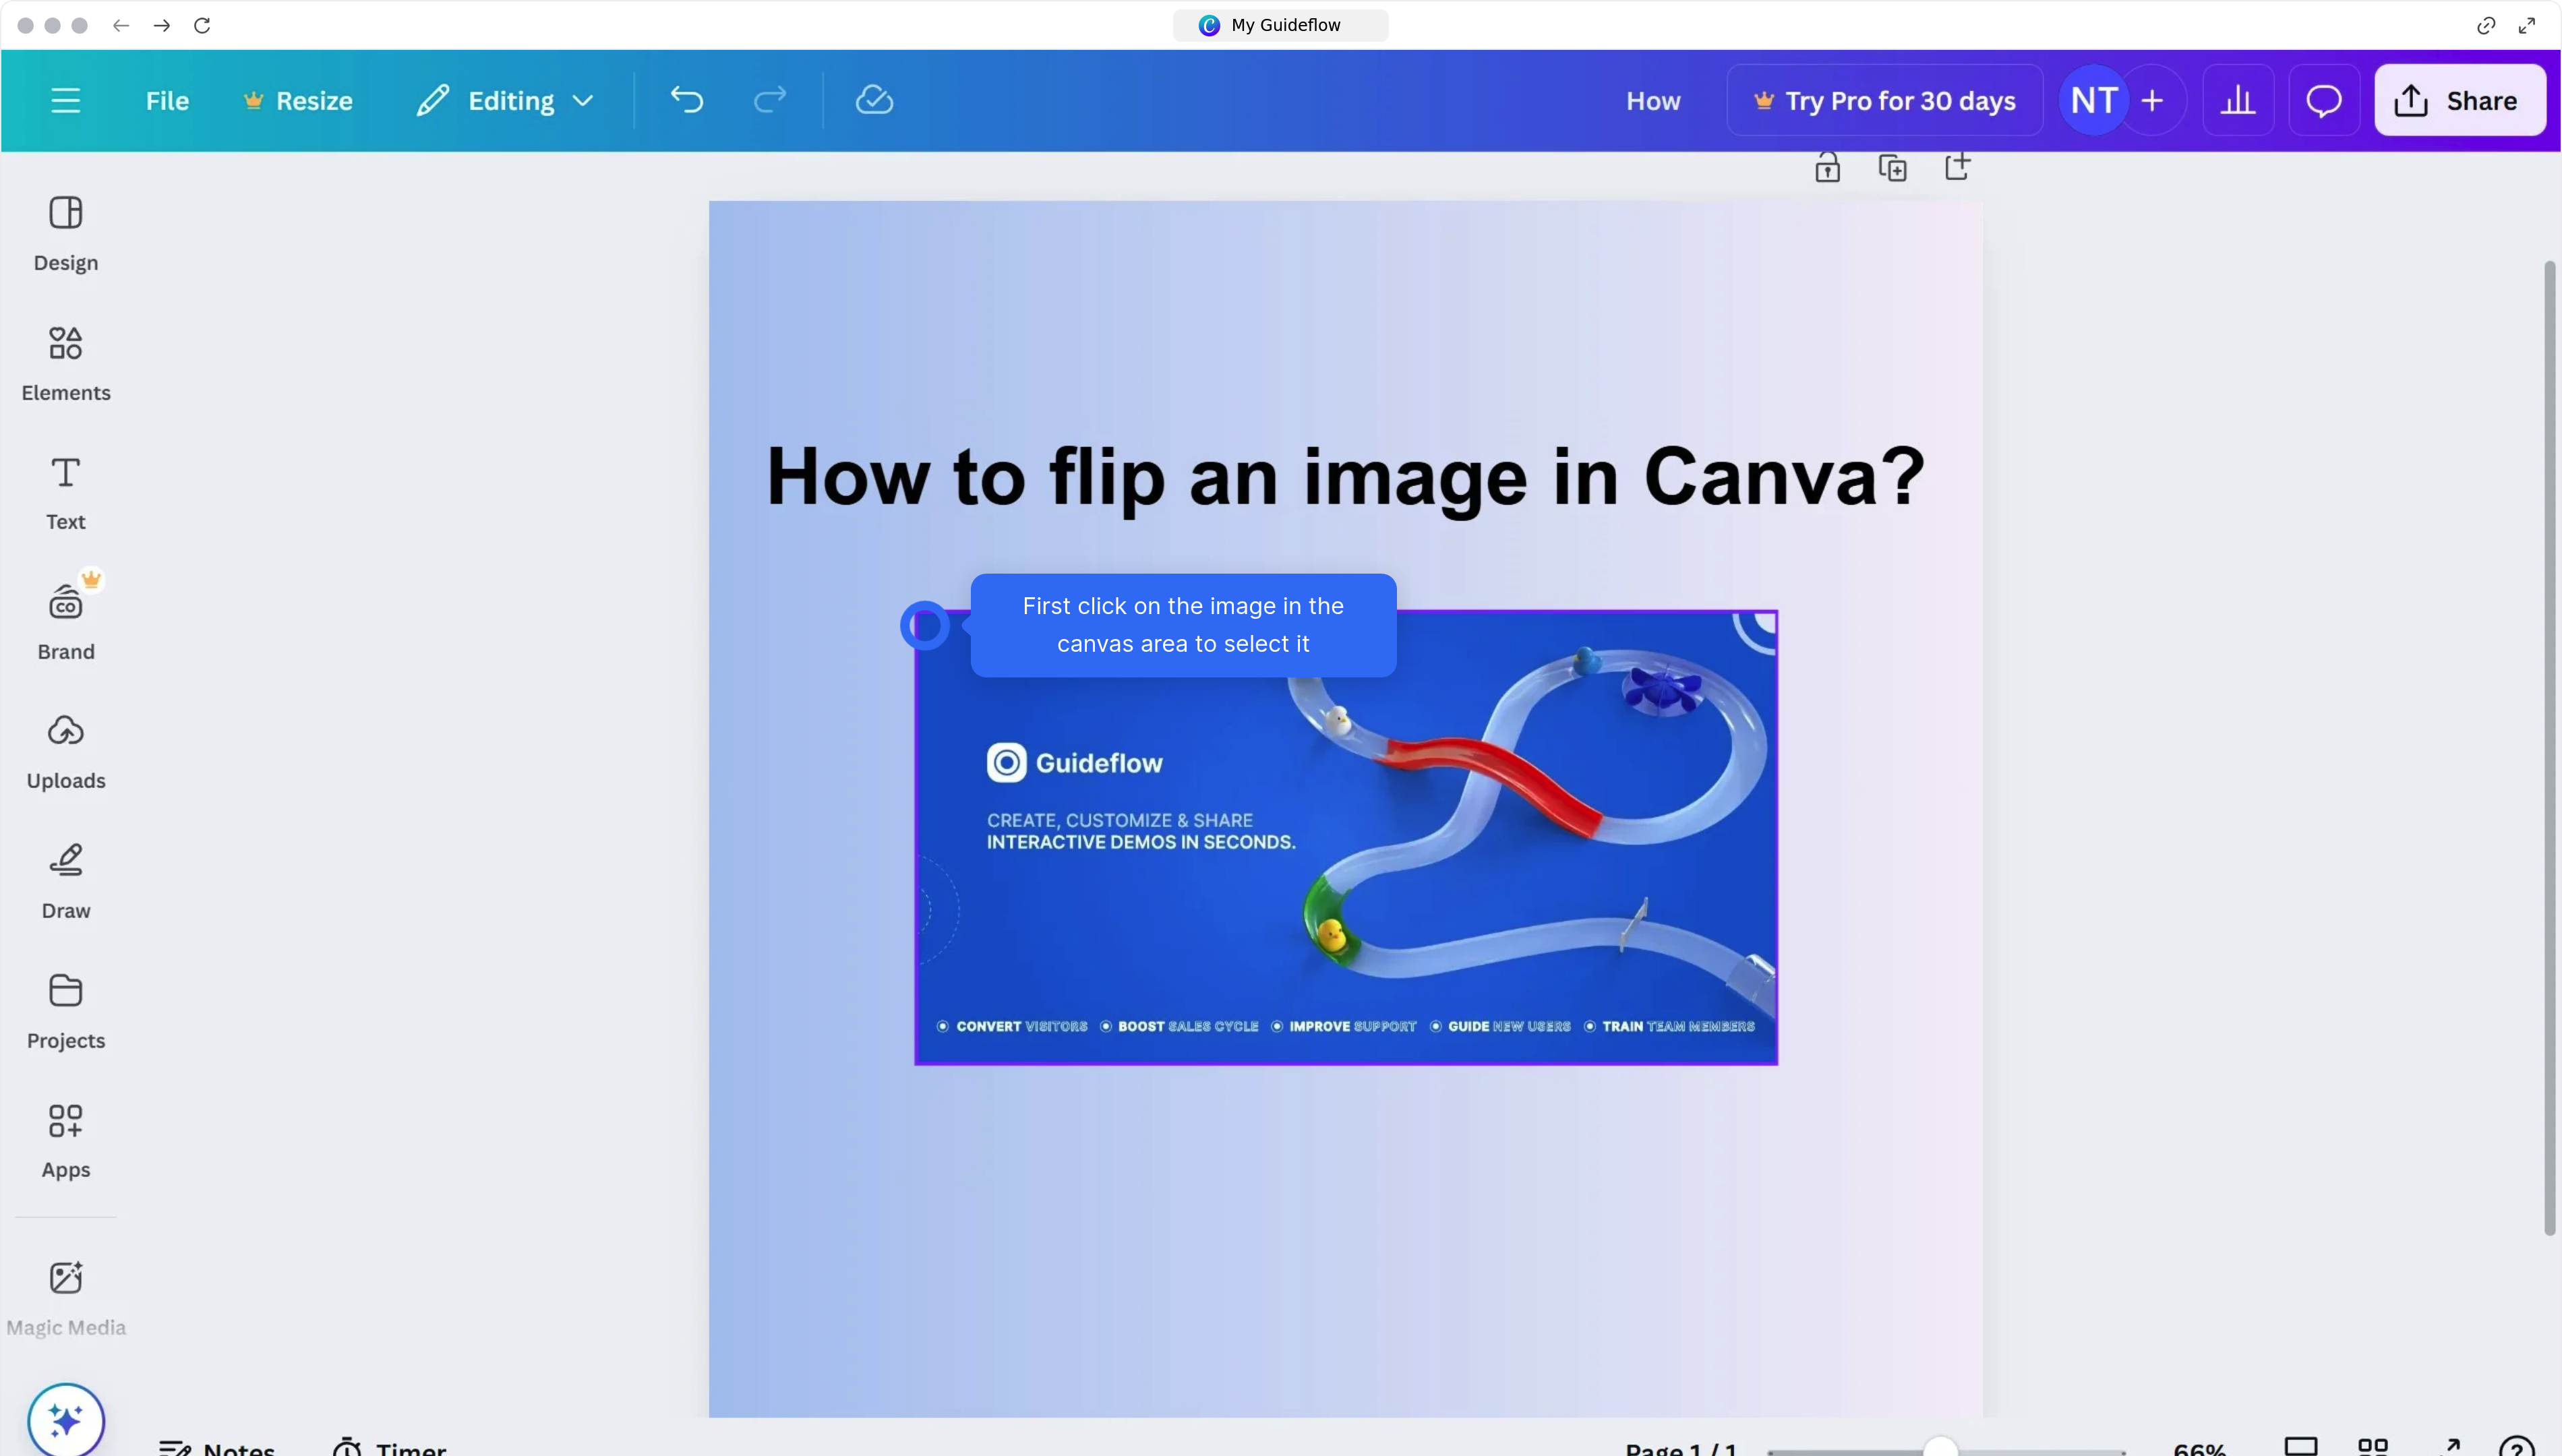Screen dimensions: 2562x1456
Task: Click Try Pro for 30 days
Action: pos(1885,100)
